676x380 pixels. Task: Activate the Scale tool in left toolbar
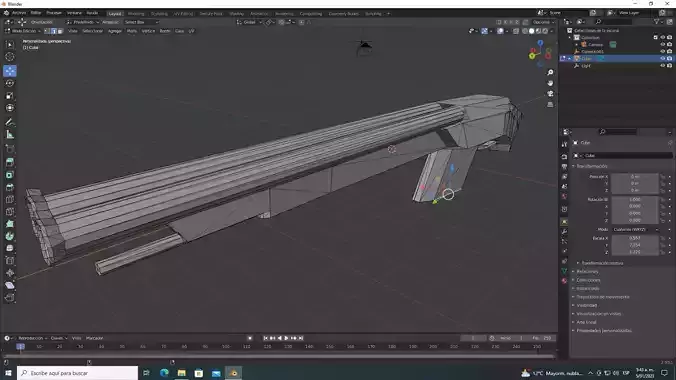tap(10, 96)
